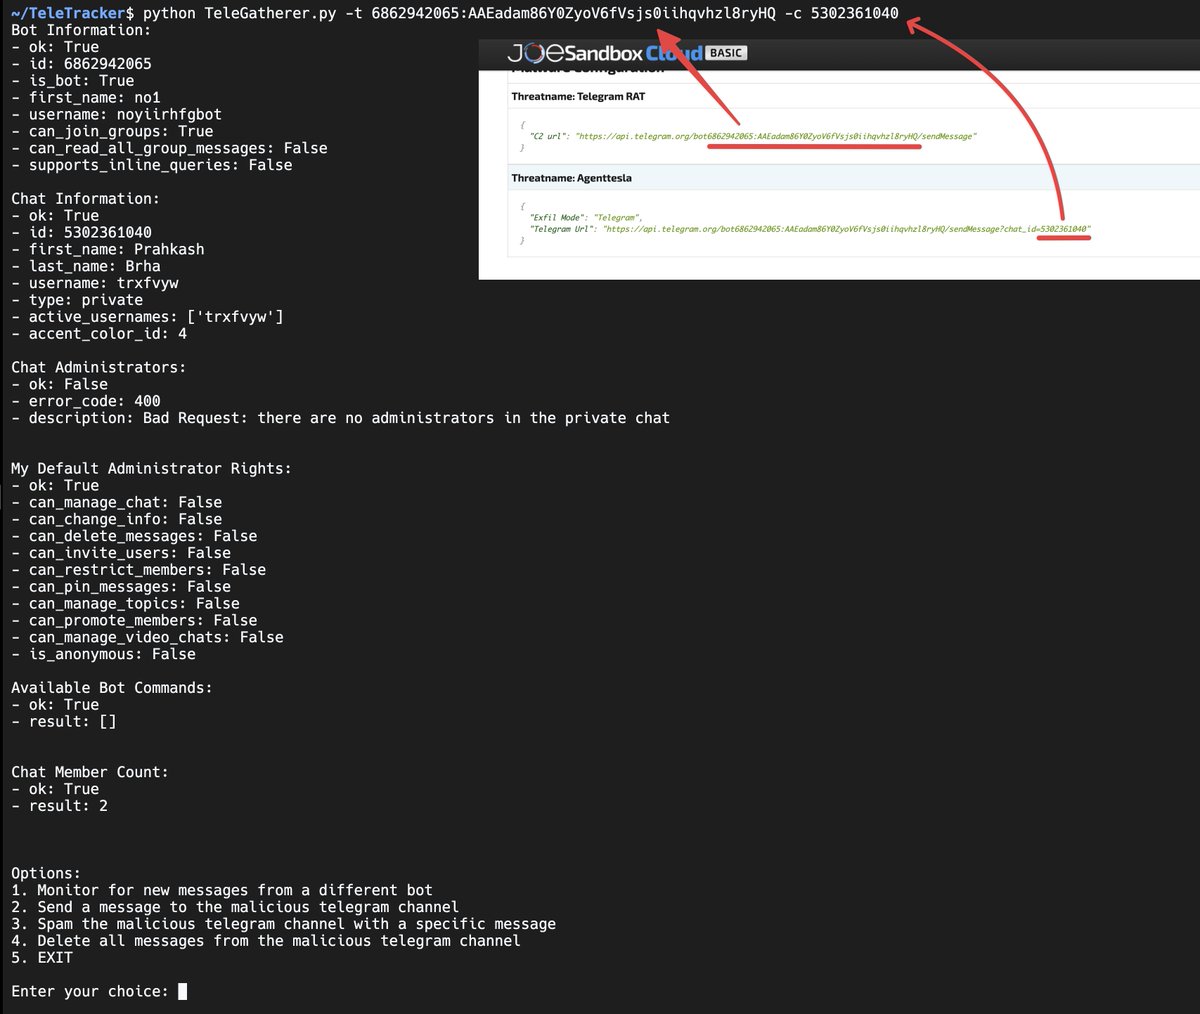The width and height of the screenshot is (1200, 1014).
Task: Click the "accent_color_id: 4" line
Action: (x=99, y=334)
